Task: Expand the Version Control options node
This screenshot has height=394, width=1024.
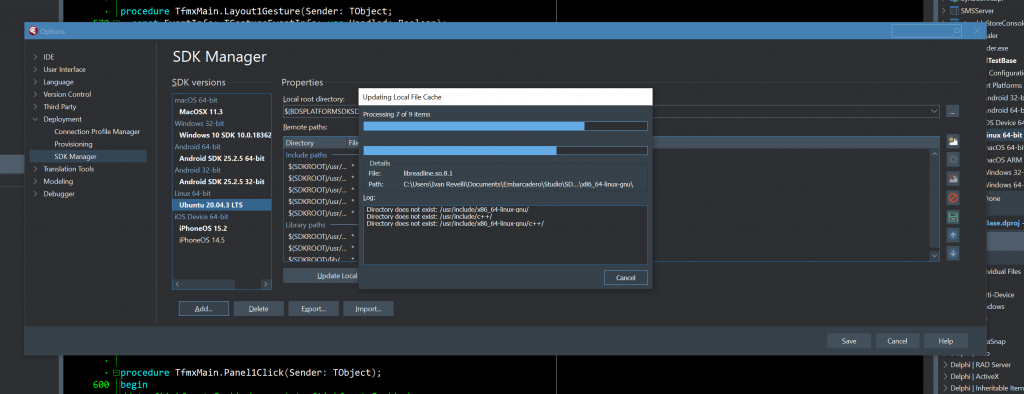Action: tap(35, 94)
